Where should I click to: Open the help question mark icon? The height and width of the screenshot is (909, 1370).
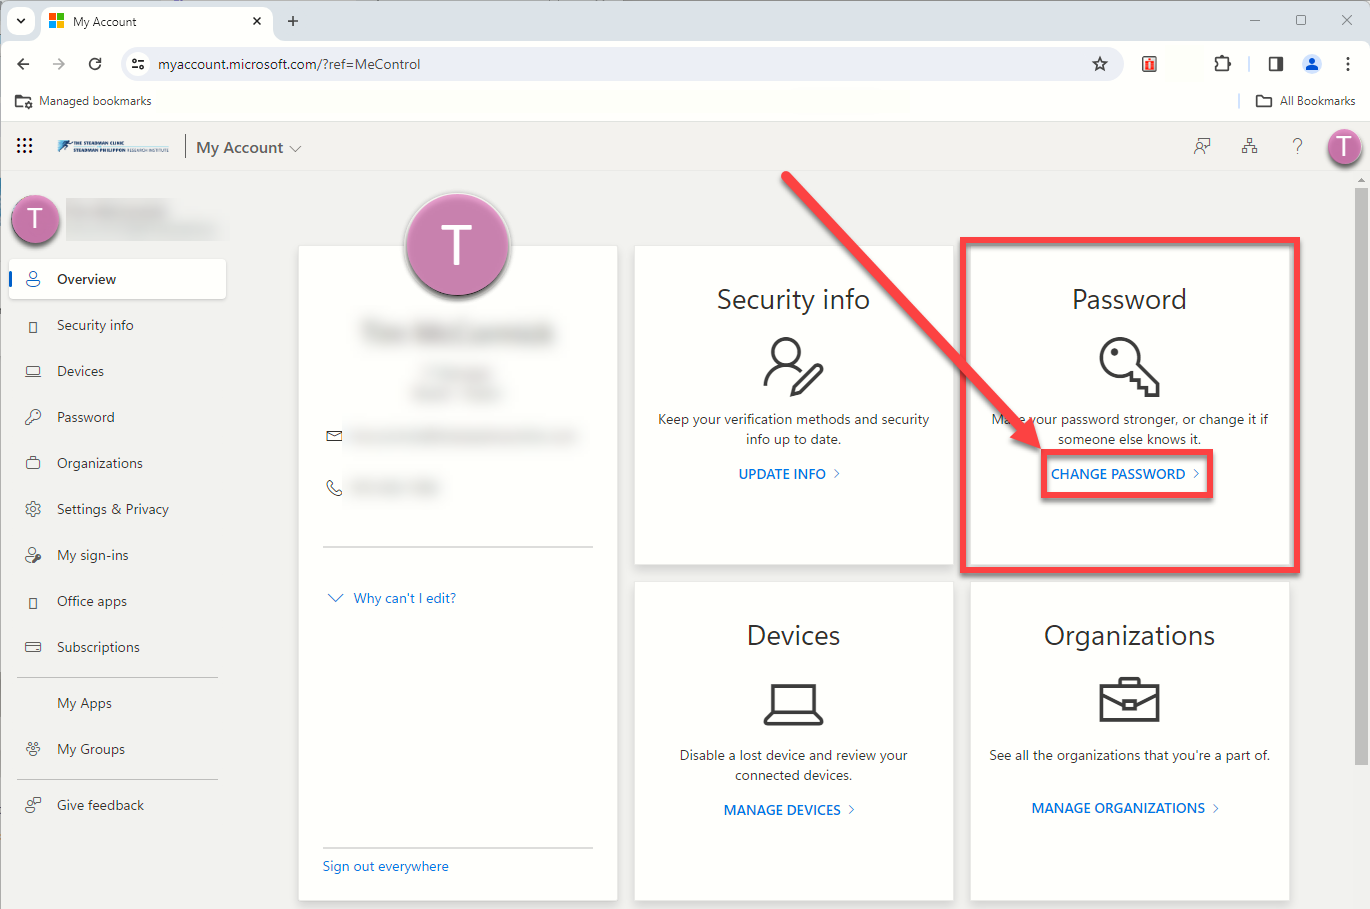pyautogui.click(x=1297, y=147)
